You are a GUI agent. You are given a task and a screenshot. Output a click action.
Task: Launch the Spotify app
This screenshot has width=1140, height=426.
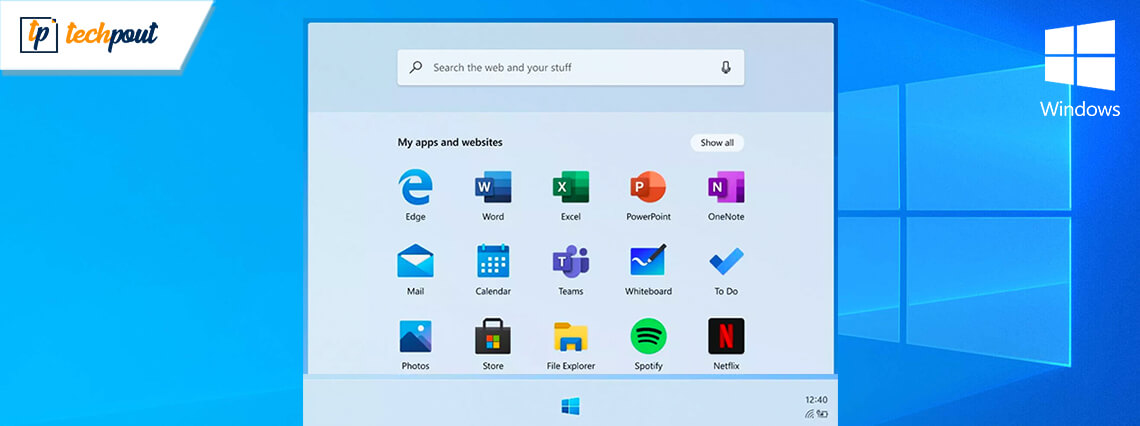648,336
